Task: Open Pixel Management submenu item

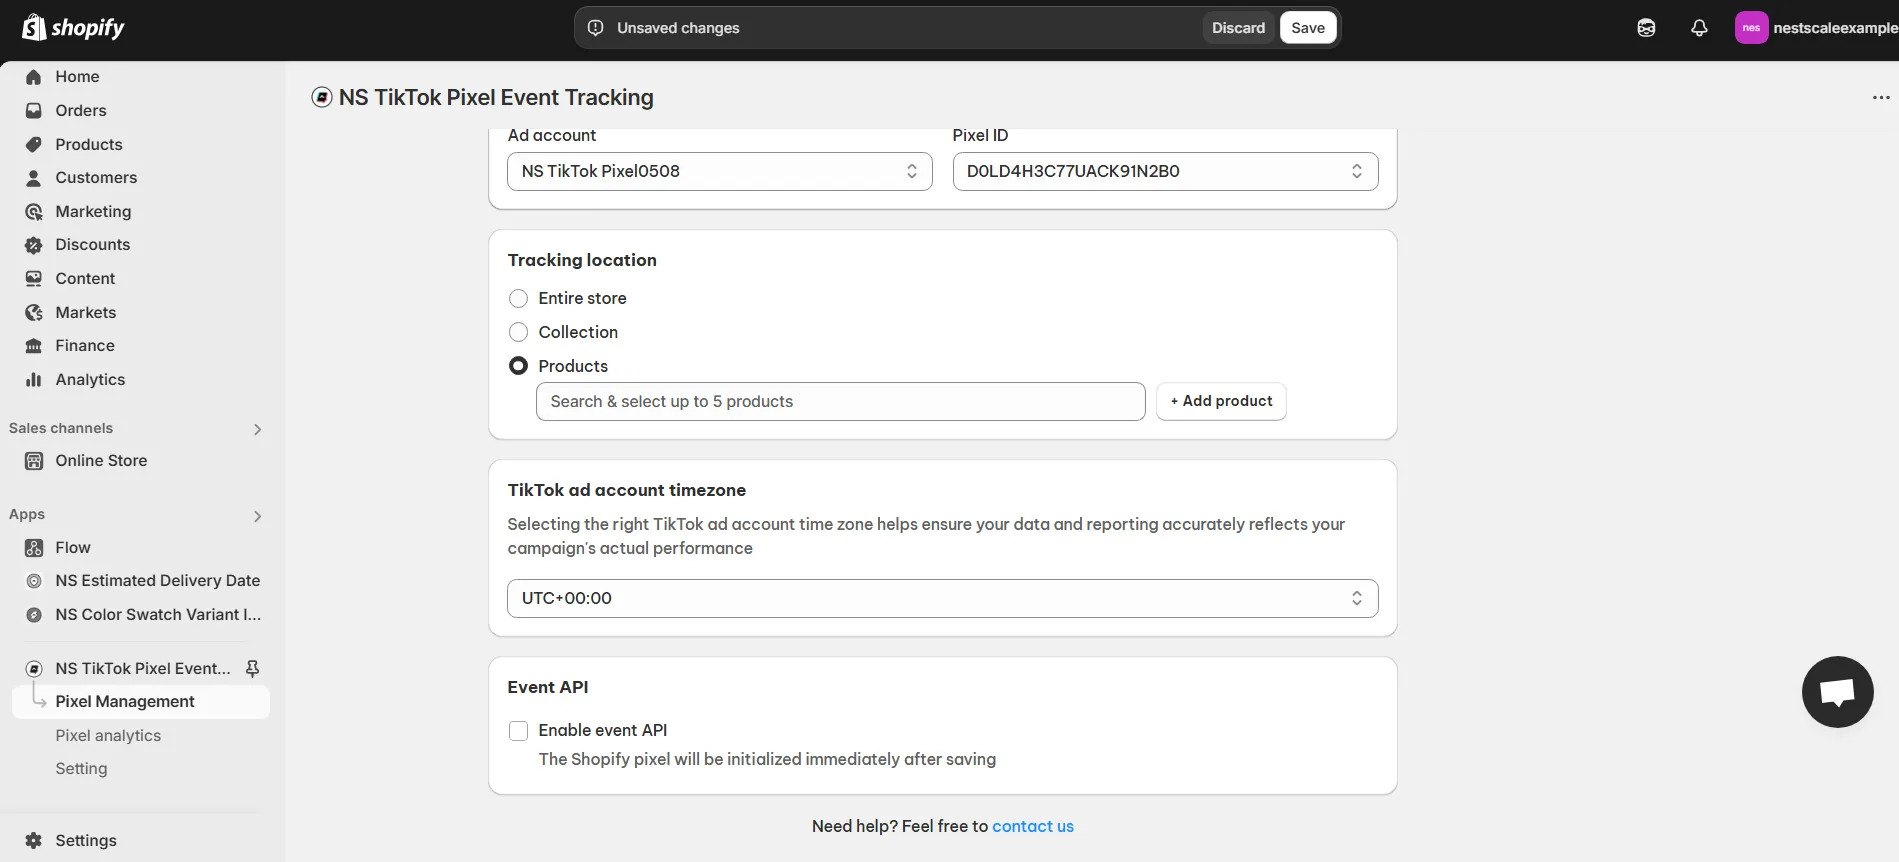Action: pyautogui.click(x=141, y=702)
